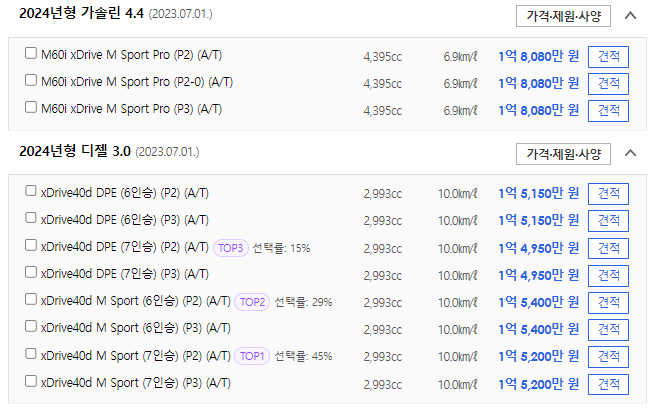Click 6.9km/ℓ in M60i (P3) row

pos(460,111)
